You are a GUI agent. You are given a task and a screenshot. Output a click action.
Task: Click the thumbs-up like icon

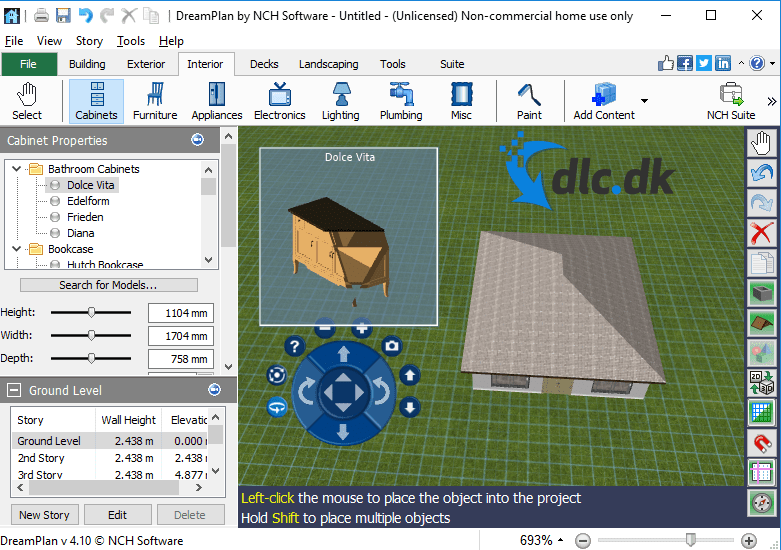click(665, 63)
